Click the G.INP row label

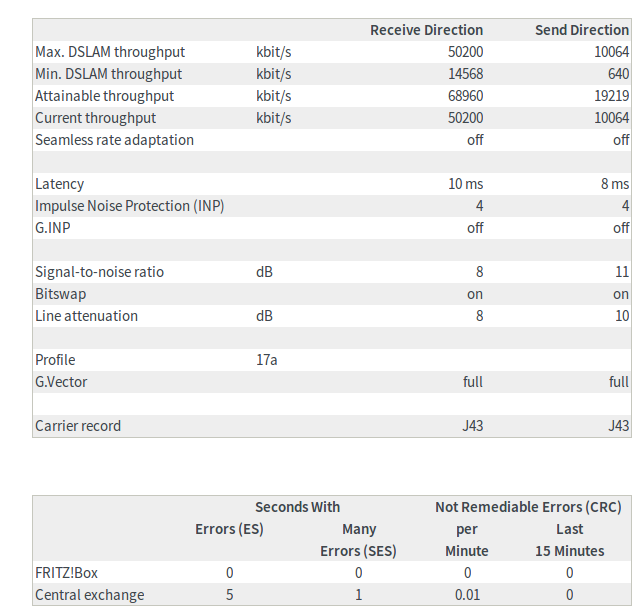pyautogui.click(x=55, y=228)
